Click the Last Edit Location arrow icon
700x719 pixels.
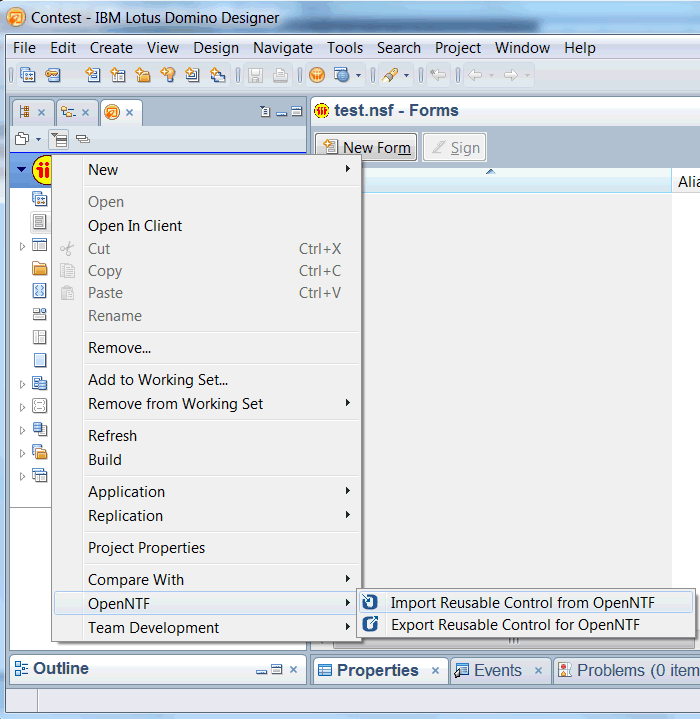click(438, 75)
